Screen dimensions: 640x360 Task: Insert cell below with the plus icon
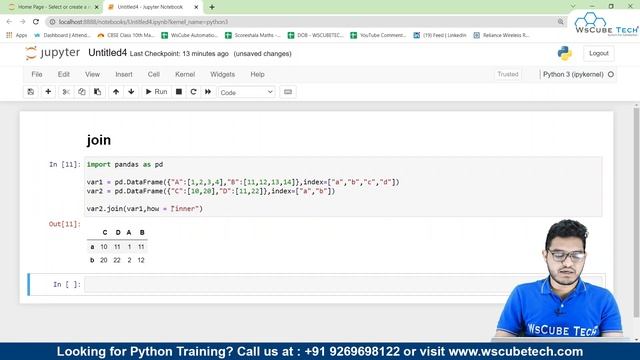click(48, 92)
